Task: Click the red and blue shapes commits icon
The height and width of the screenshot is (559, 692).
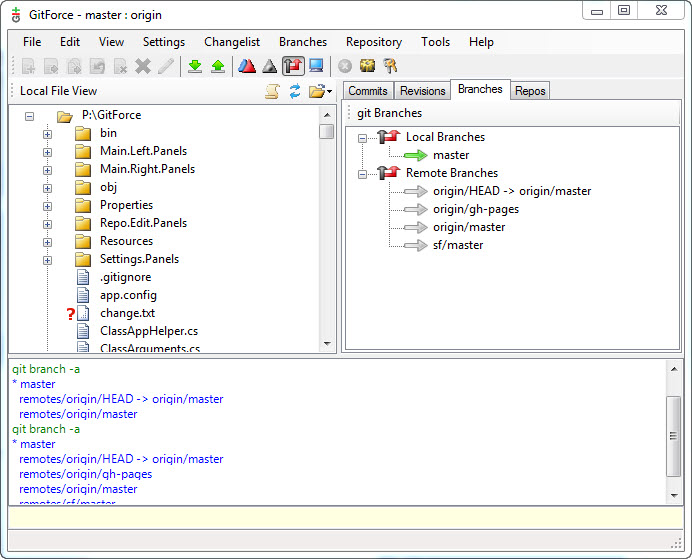Action: (x=247, y=66)
